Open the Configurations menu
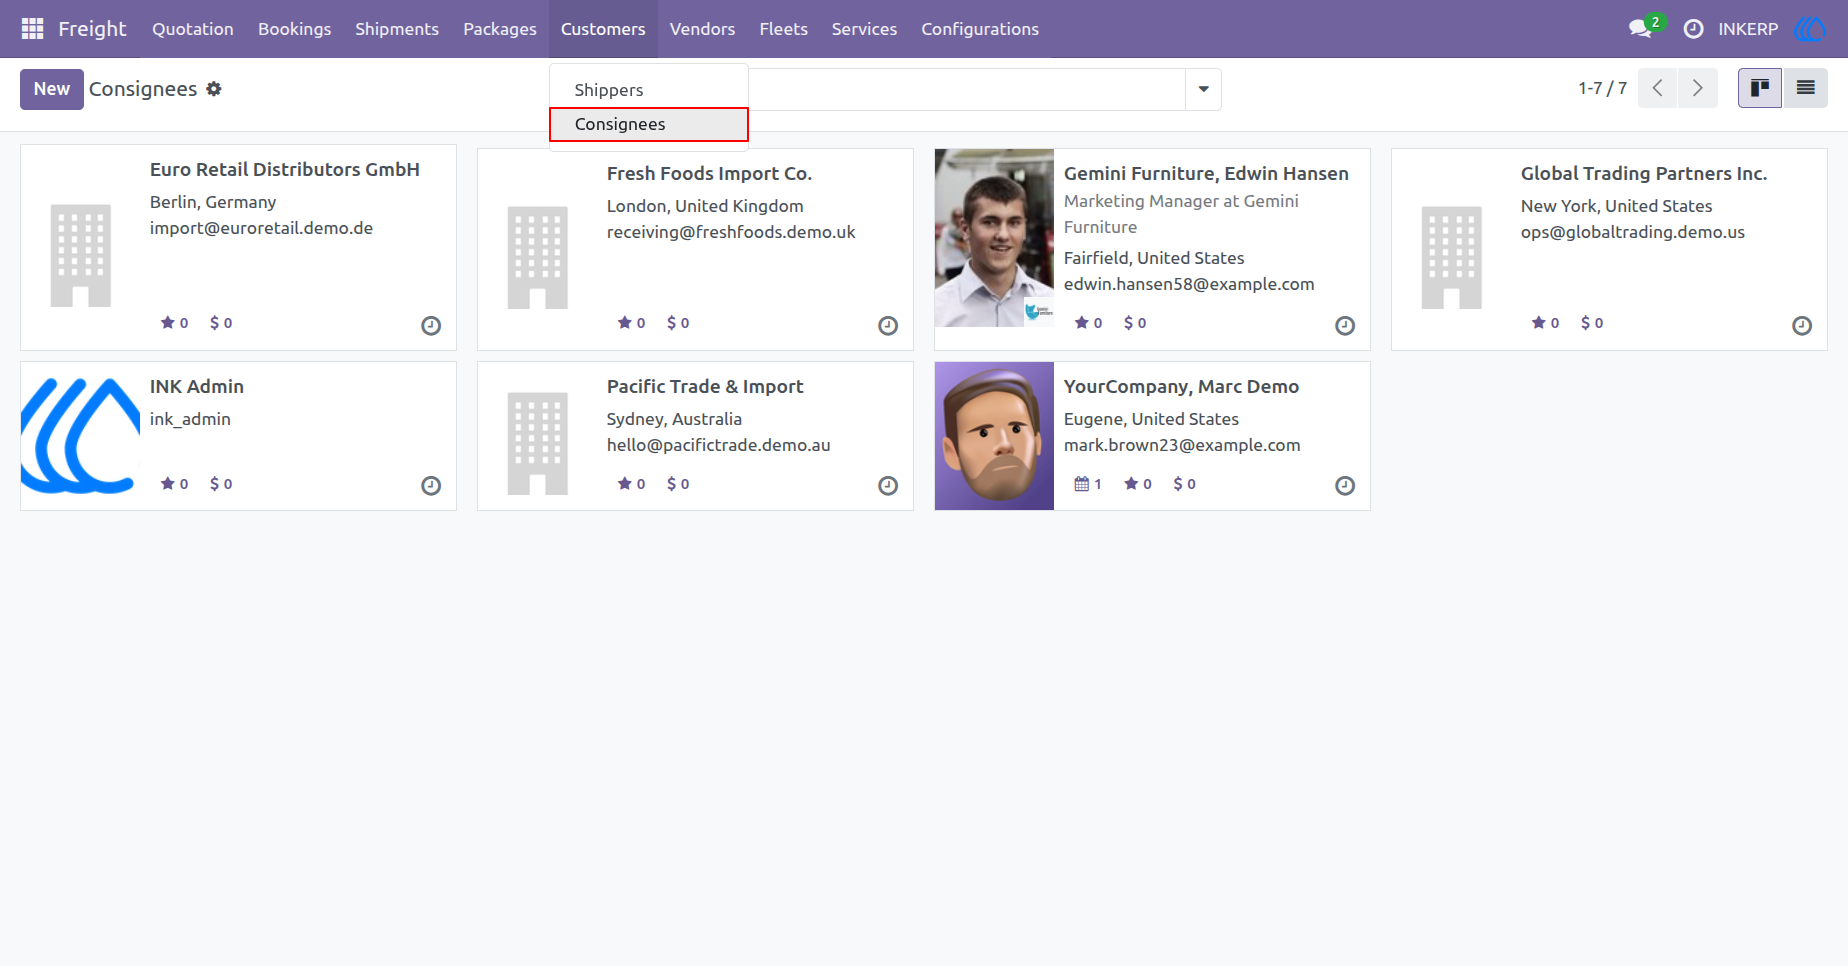This screenshot has height=966, width=1848. click(x=980, y=29)
